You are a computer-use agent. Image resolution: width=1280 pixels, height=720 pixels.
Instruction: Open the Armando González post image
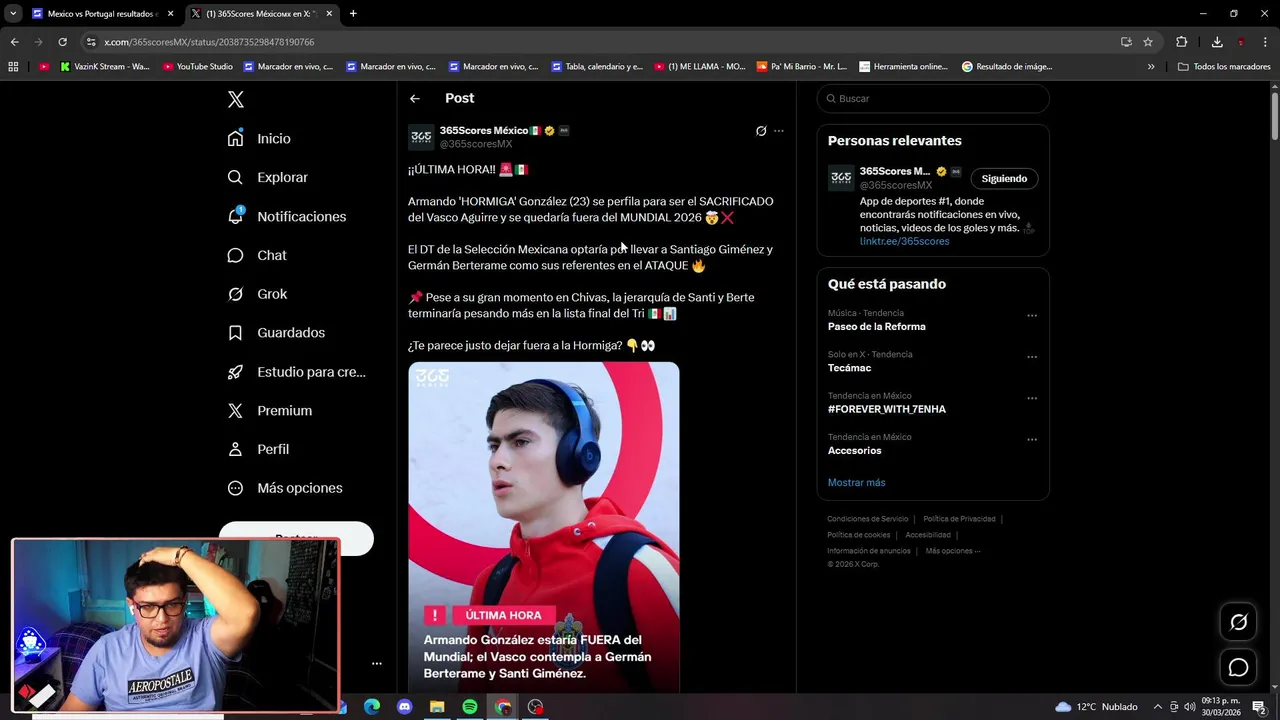click(544, 527)
